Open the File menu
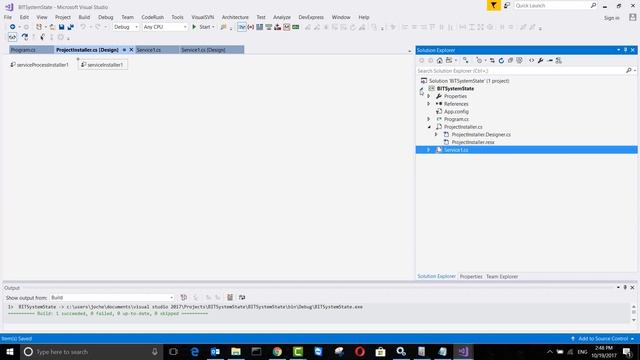 [x=8, y=17]
